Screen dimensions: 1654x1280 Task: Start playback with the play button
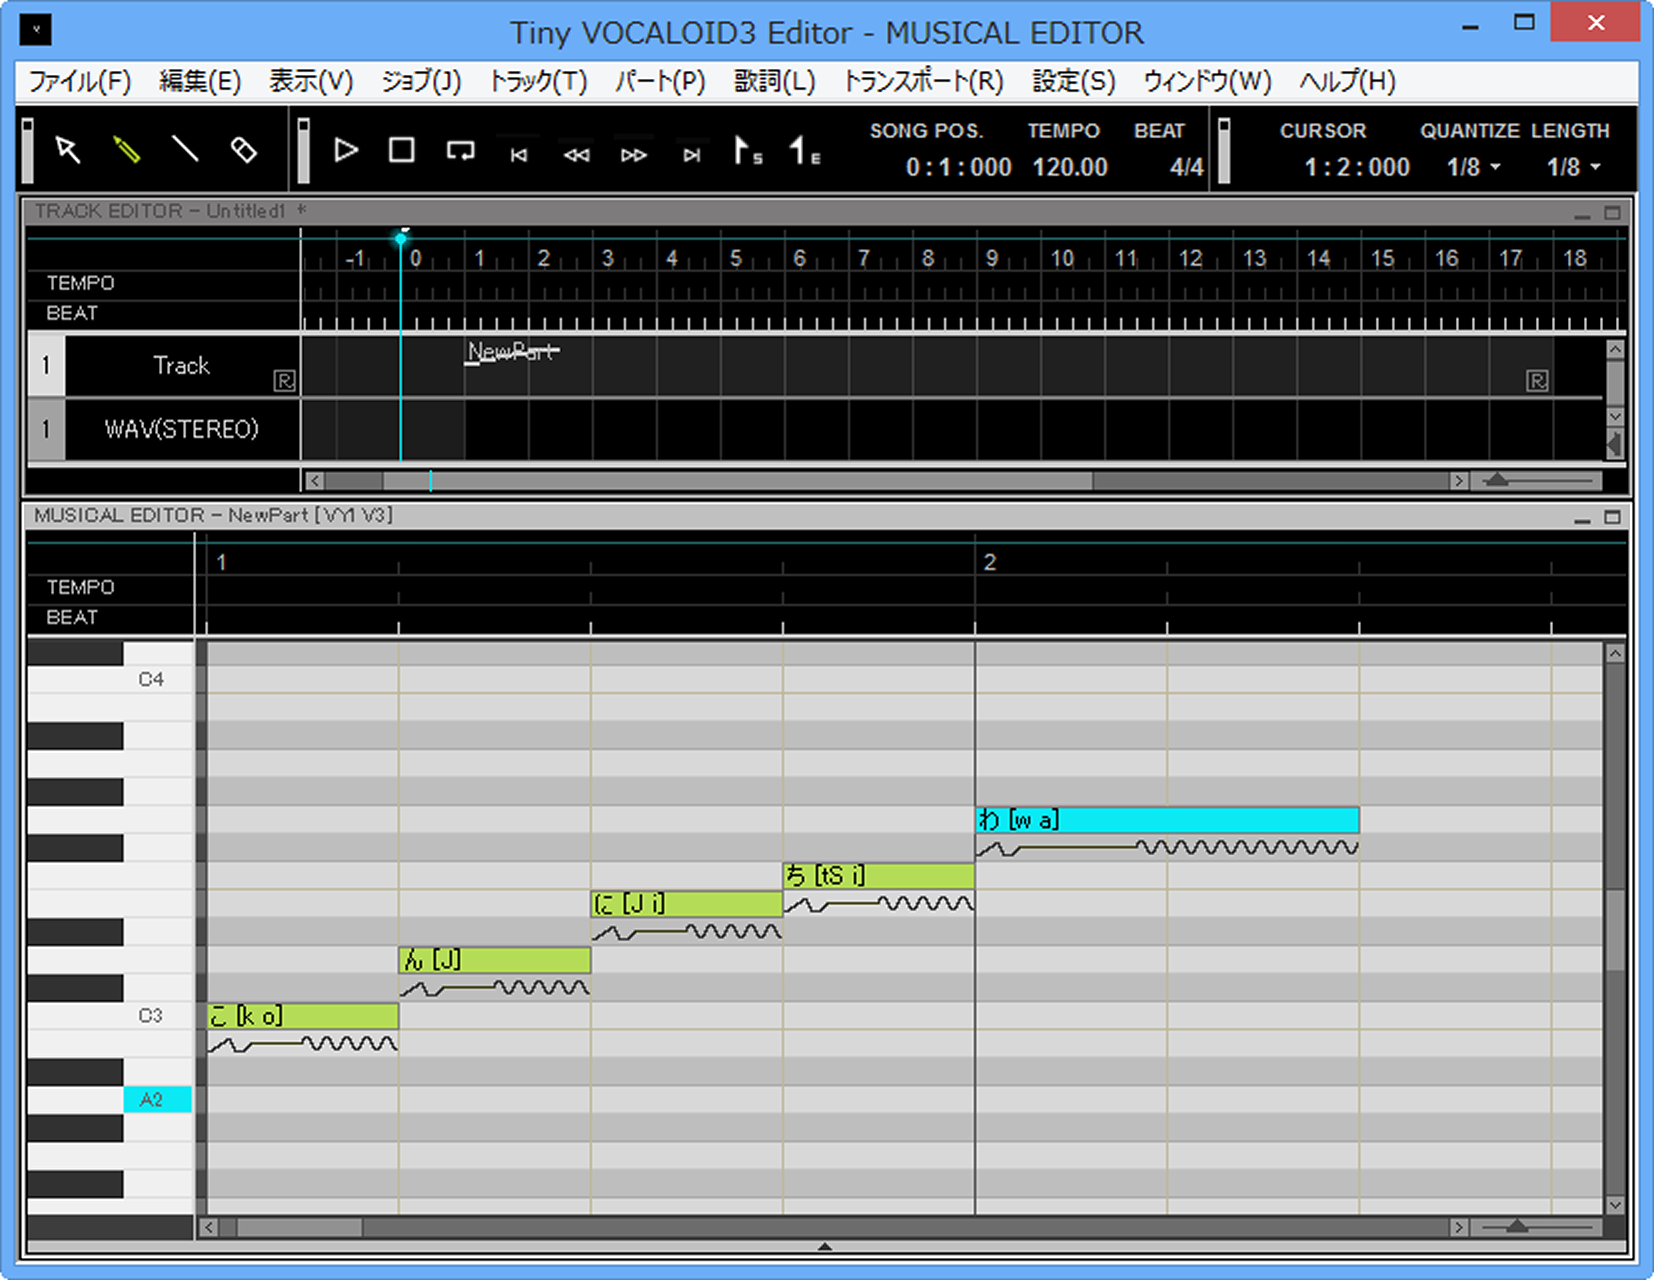tap(345, 150)
